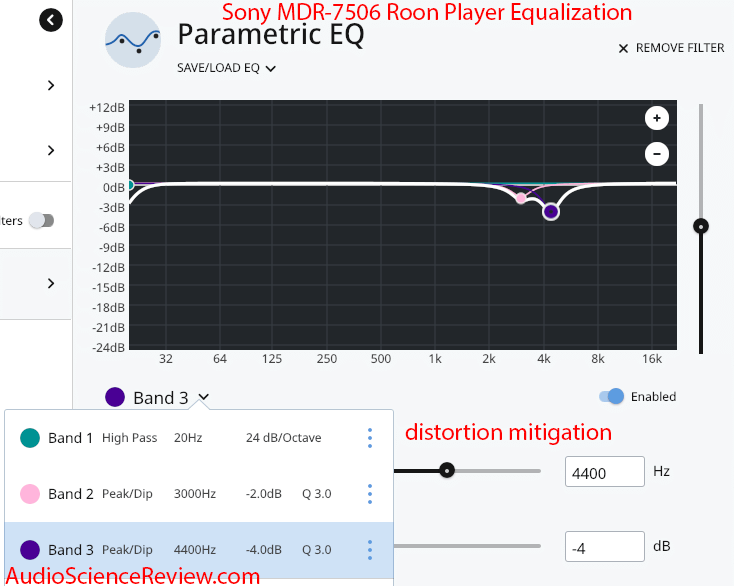Click the teal Band 1 color dot
The width and height of the screenshot is (734, 586).
(x=30, y=438)
